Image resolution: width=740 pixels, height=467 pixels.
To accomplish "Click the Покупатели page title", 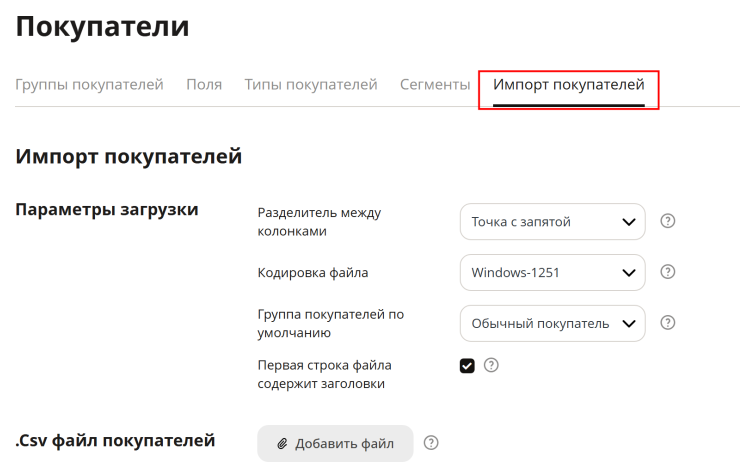I will tap(102, 26).
